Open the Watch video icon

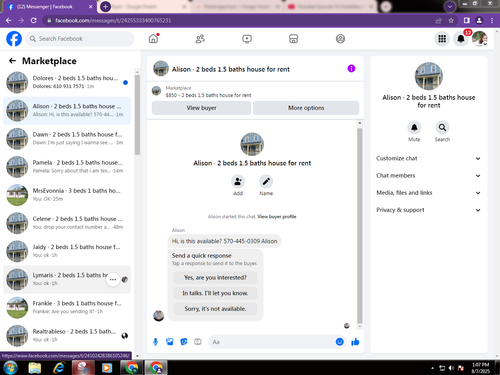(x=247, y=39)
